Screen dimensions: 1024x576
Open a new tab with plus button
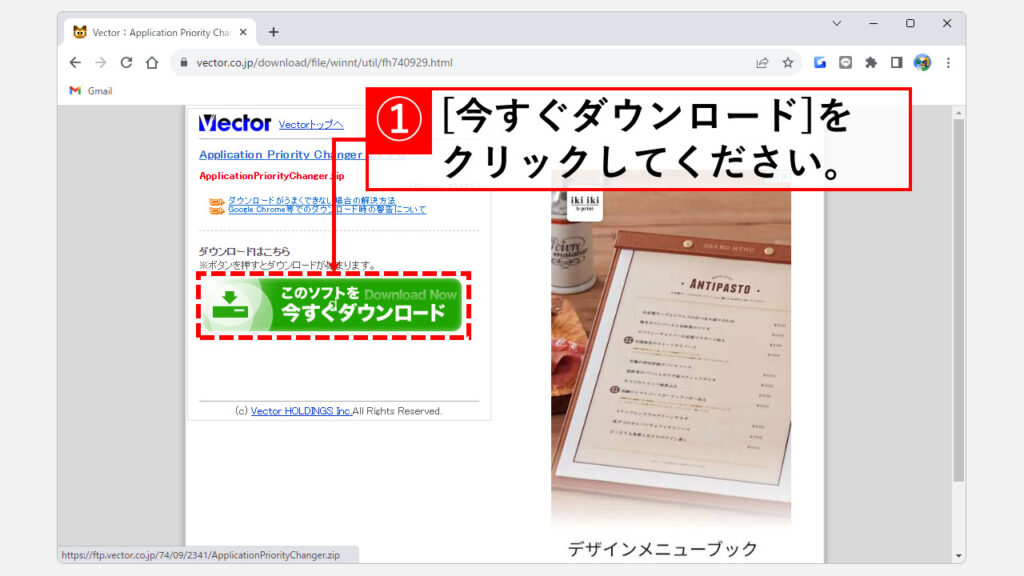click(274, 32)
